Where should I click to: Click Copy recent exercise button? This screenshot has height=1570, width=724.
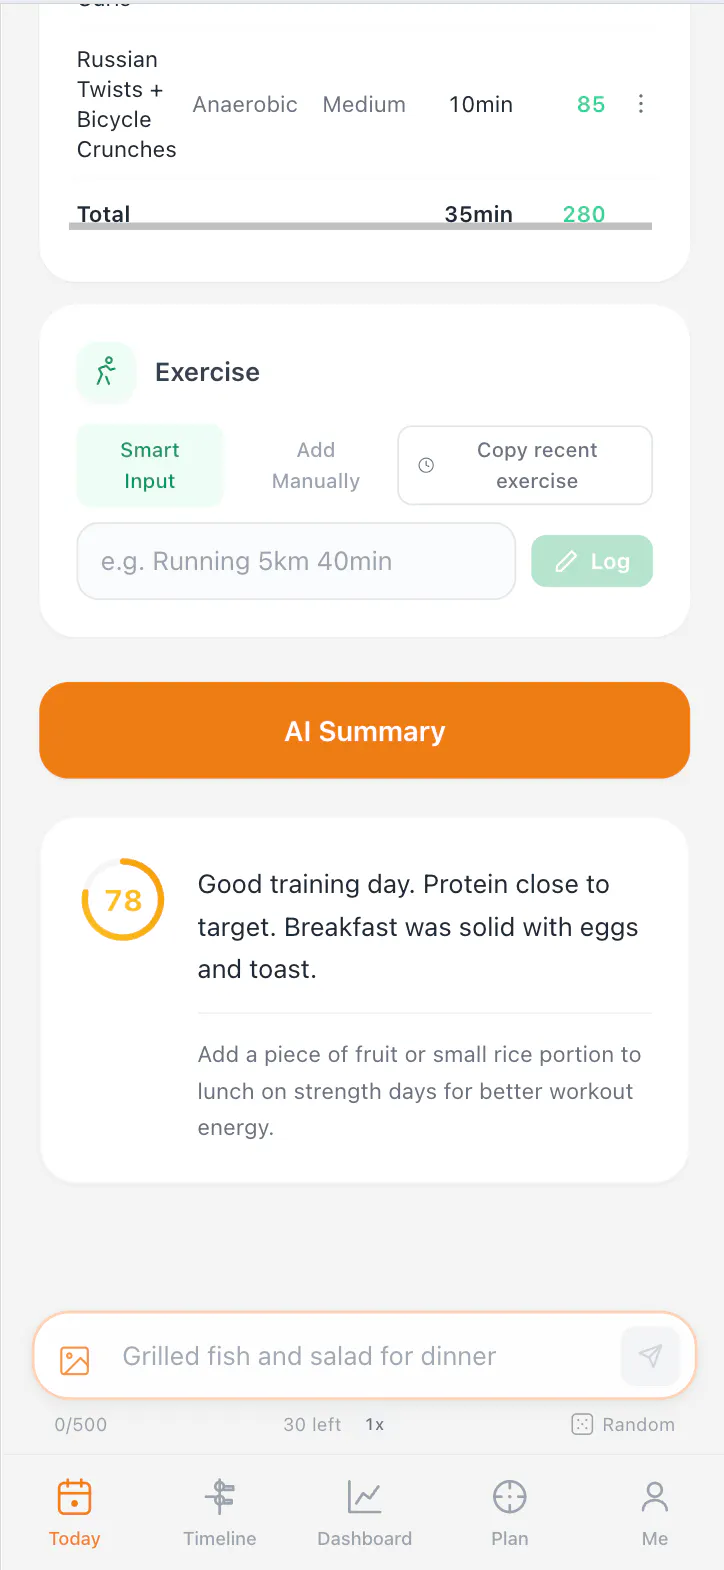(x=525, y=466)
